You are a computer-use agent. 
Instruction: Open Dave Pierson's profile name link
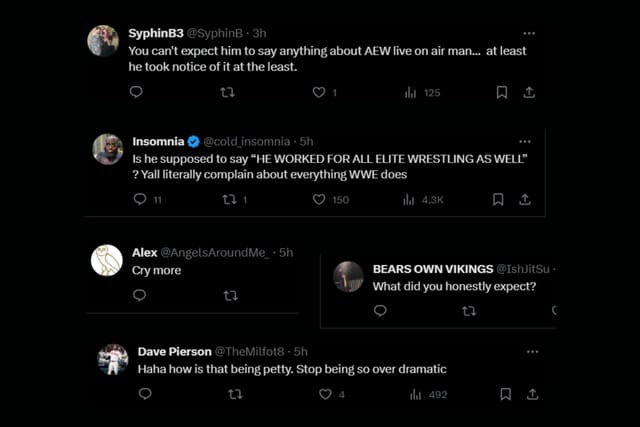[x=174, y=351]
